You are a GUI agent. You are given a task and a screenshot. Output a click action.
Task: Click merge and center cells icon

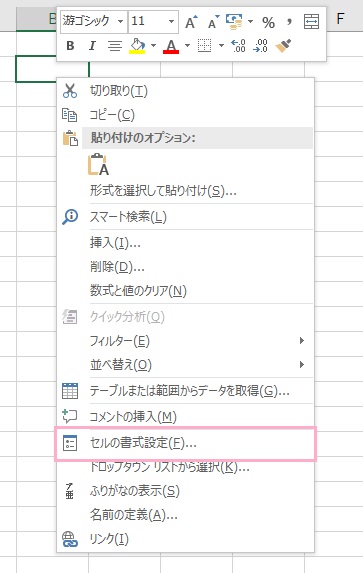[311, 22]
